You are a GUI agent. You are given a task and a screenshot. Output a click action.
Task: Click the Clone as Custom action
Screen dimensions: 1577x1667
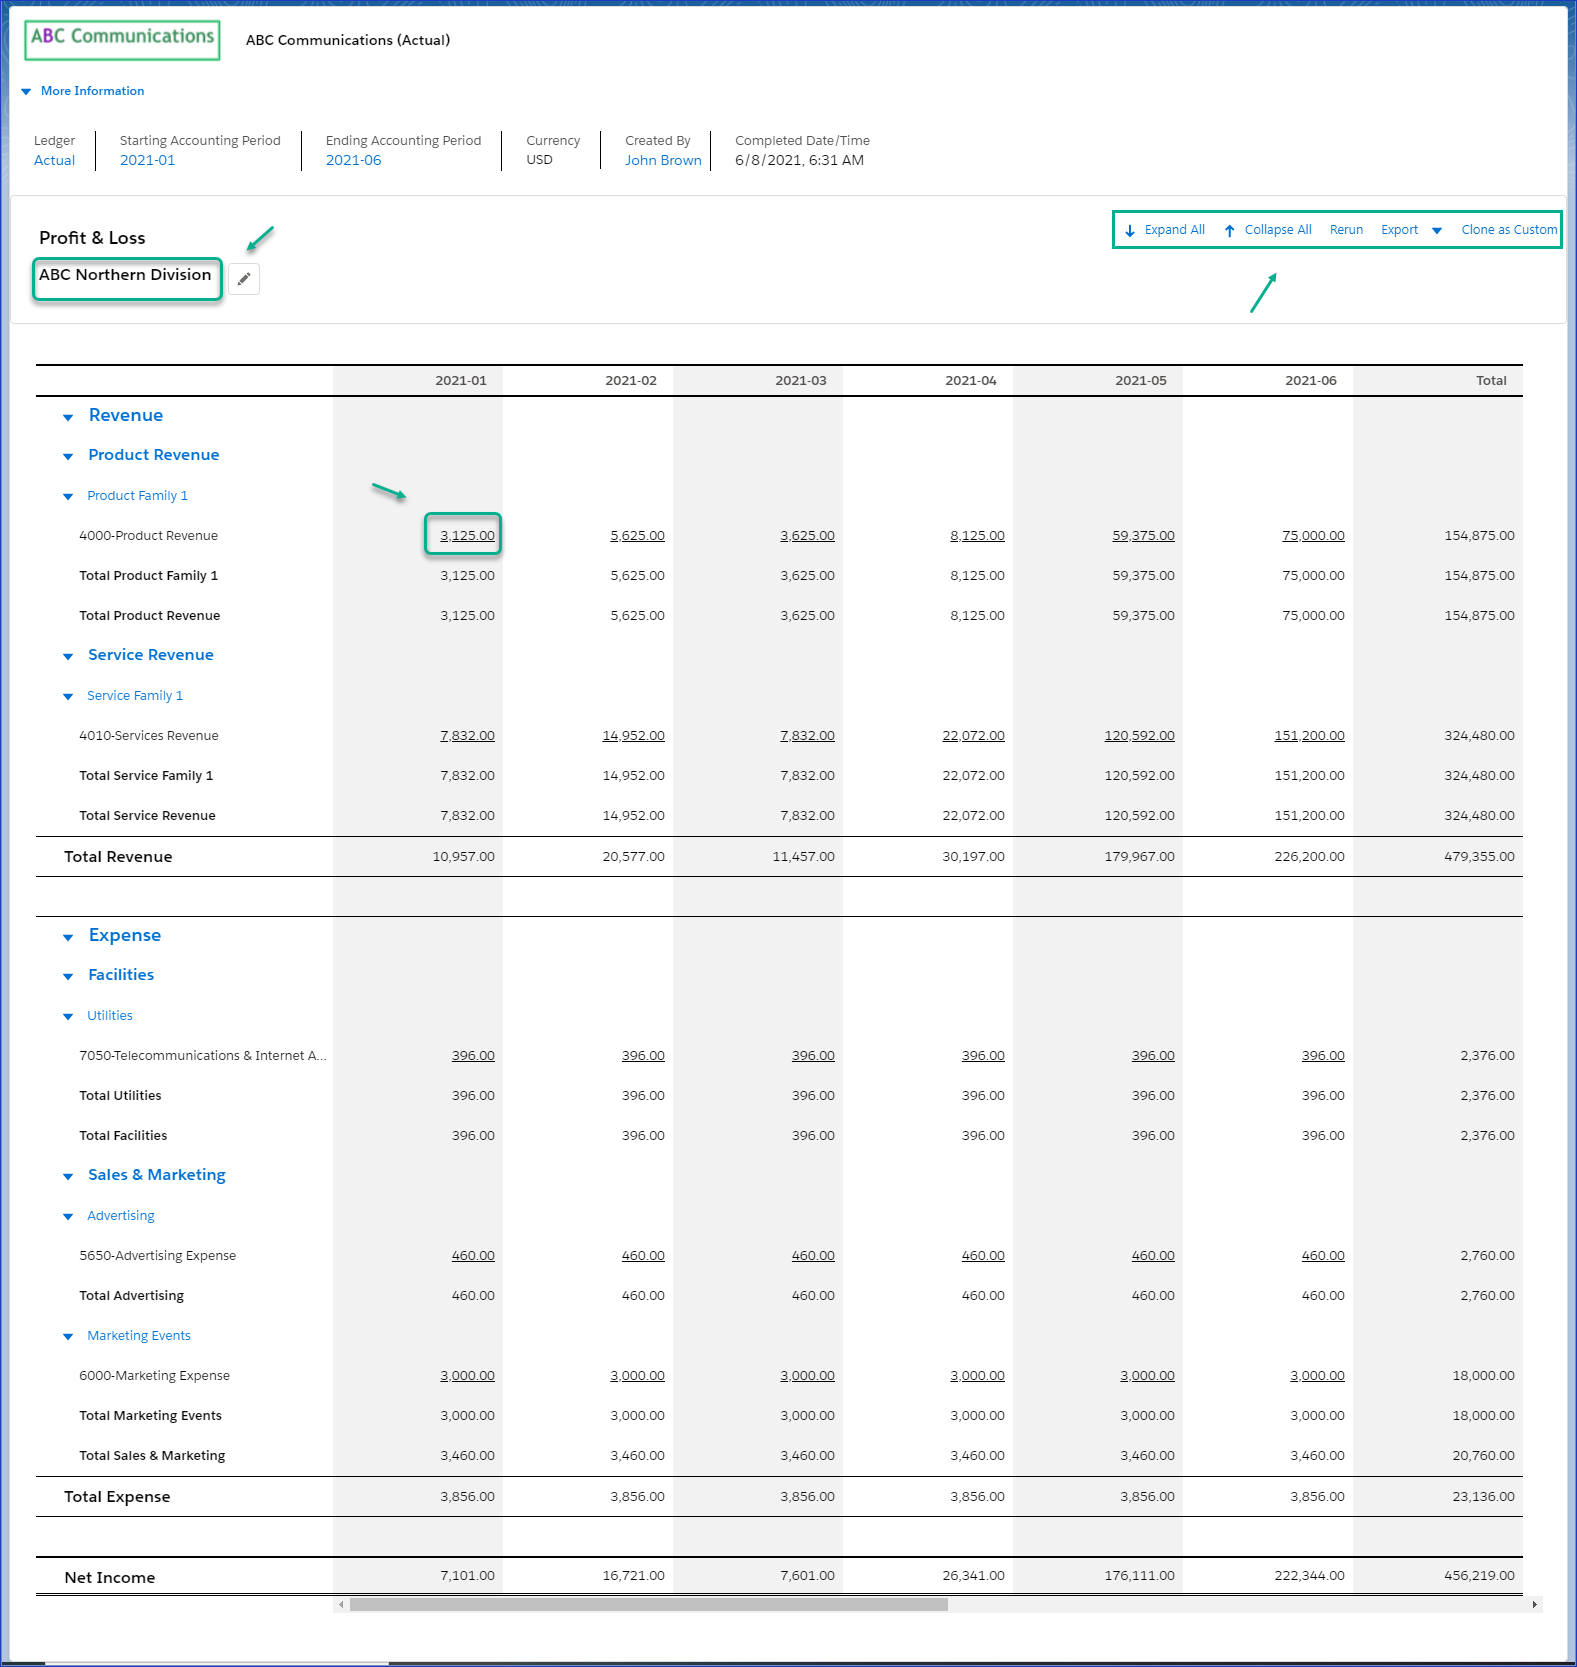(1508, 230)
